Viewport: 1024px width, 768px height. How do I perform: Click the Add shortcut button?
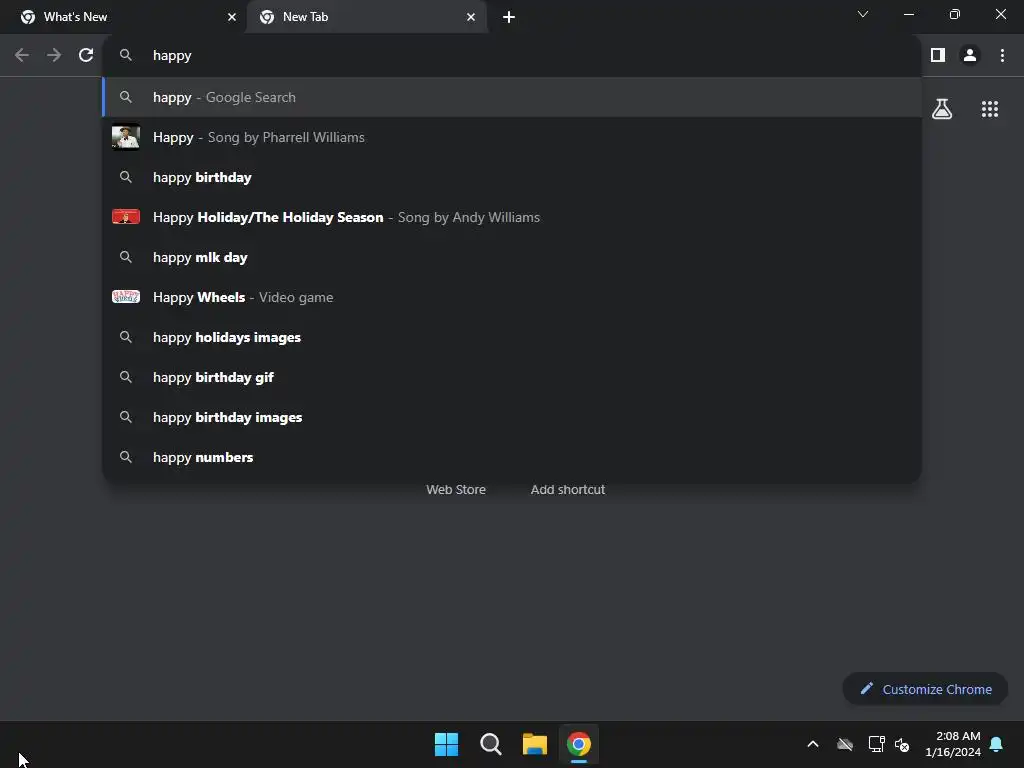568,490
